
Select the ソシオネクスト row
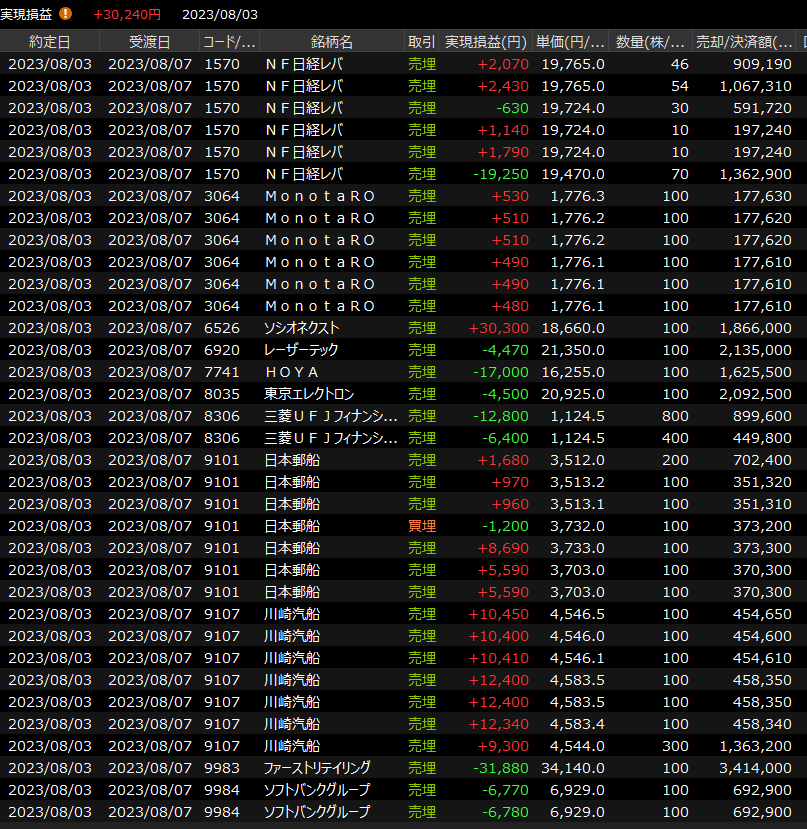[302, 328]
